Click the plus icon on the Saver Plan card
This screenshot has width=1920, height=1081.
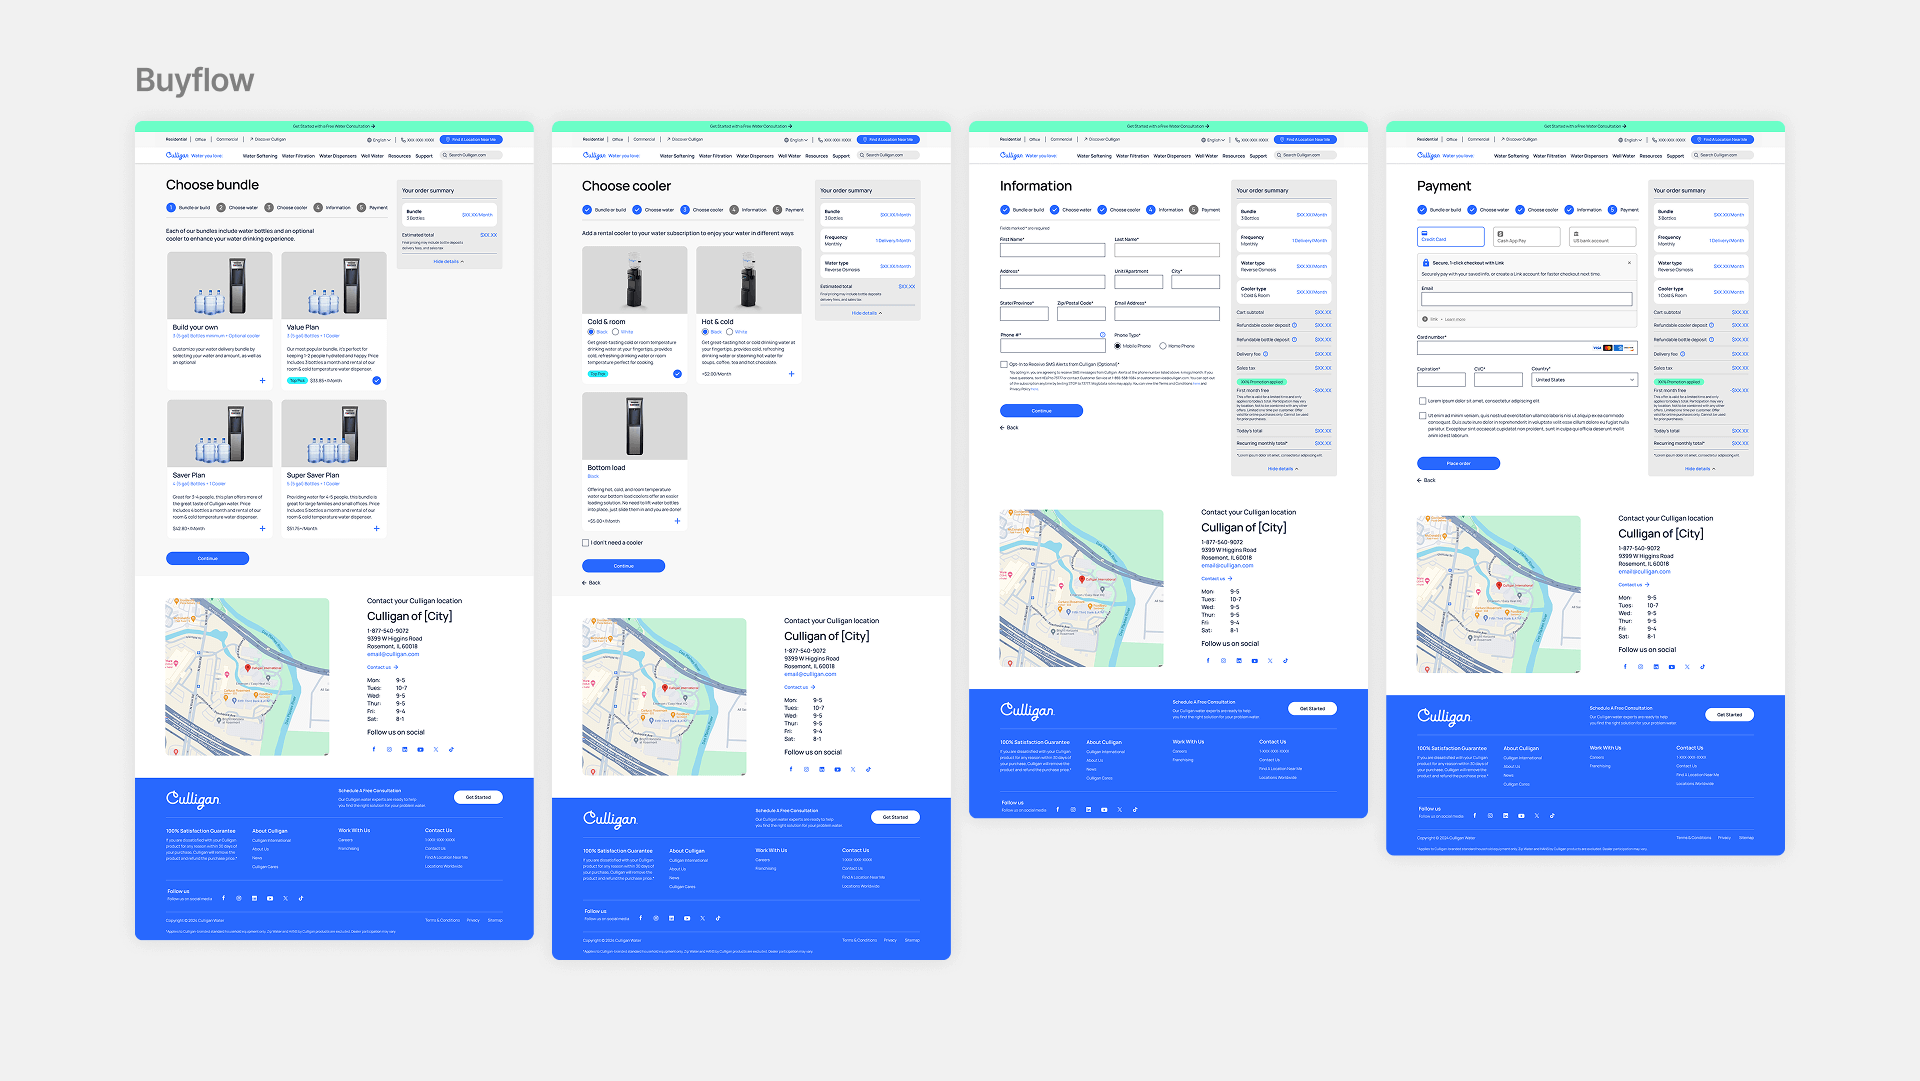click(263, 528)
